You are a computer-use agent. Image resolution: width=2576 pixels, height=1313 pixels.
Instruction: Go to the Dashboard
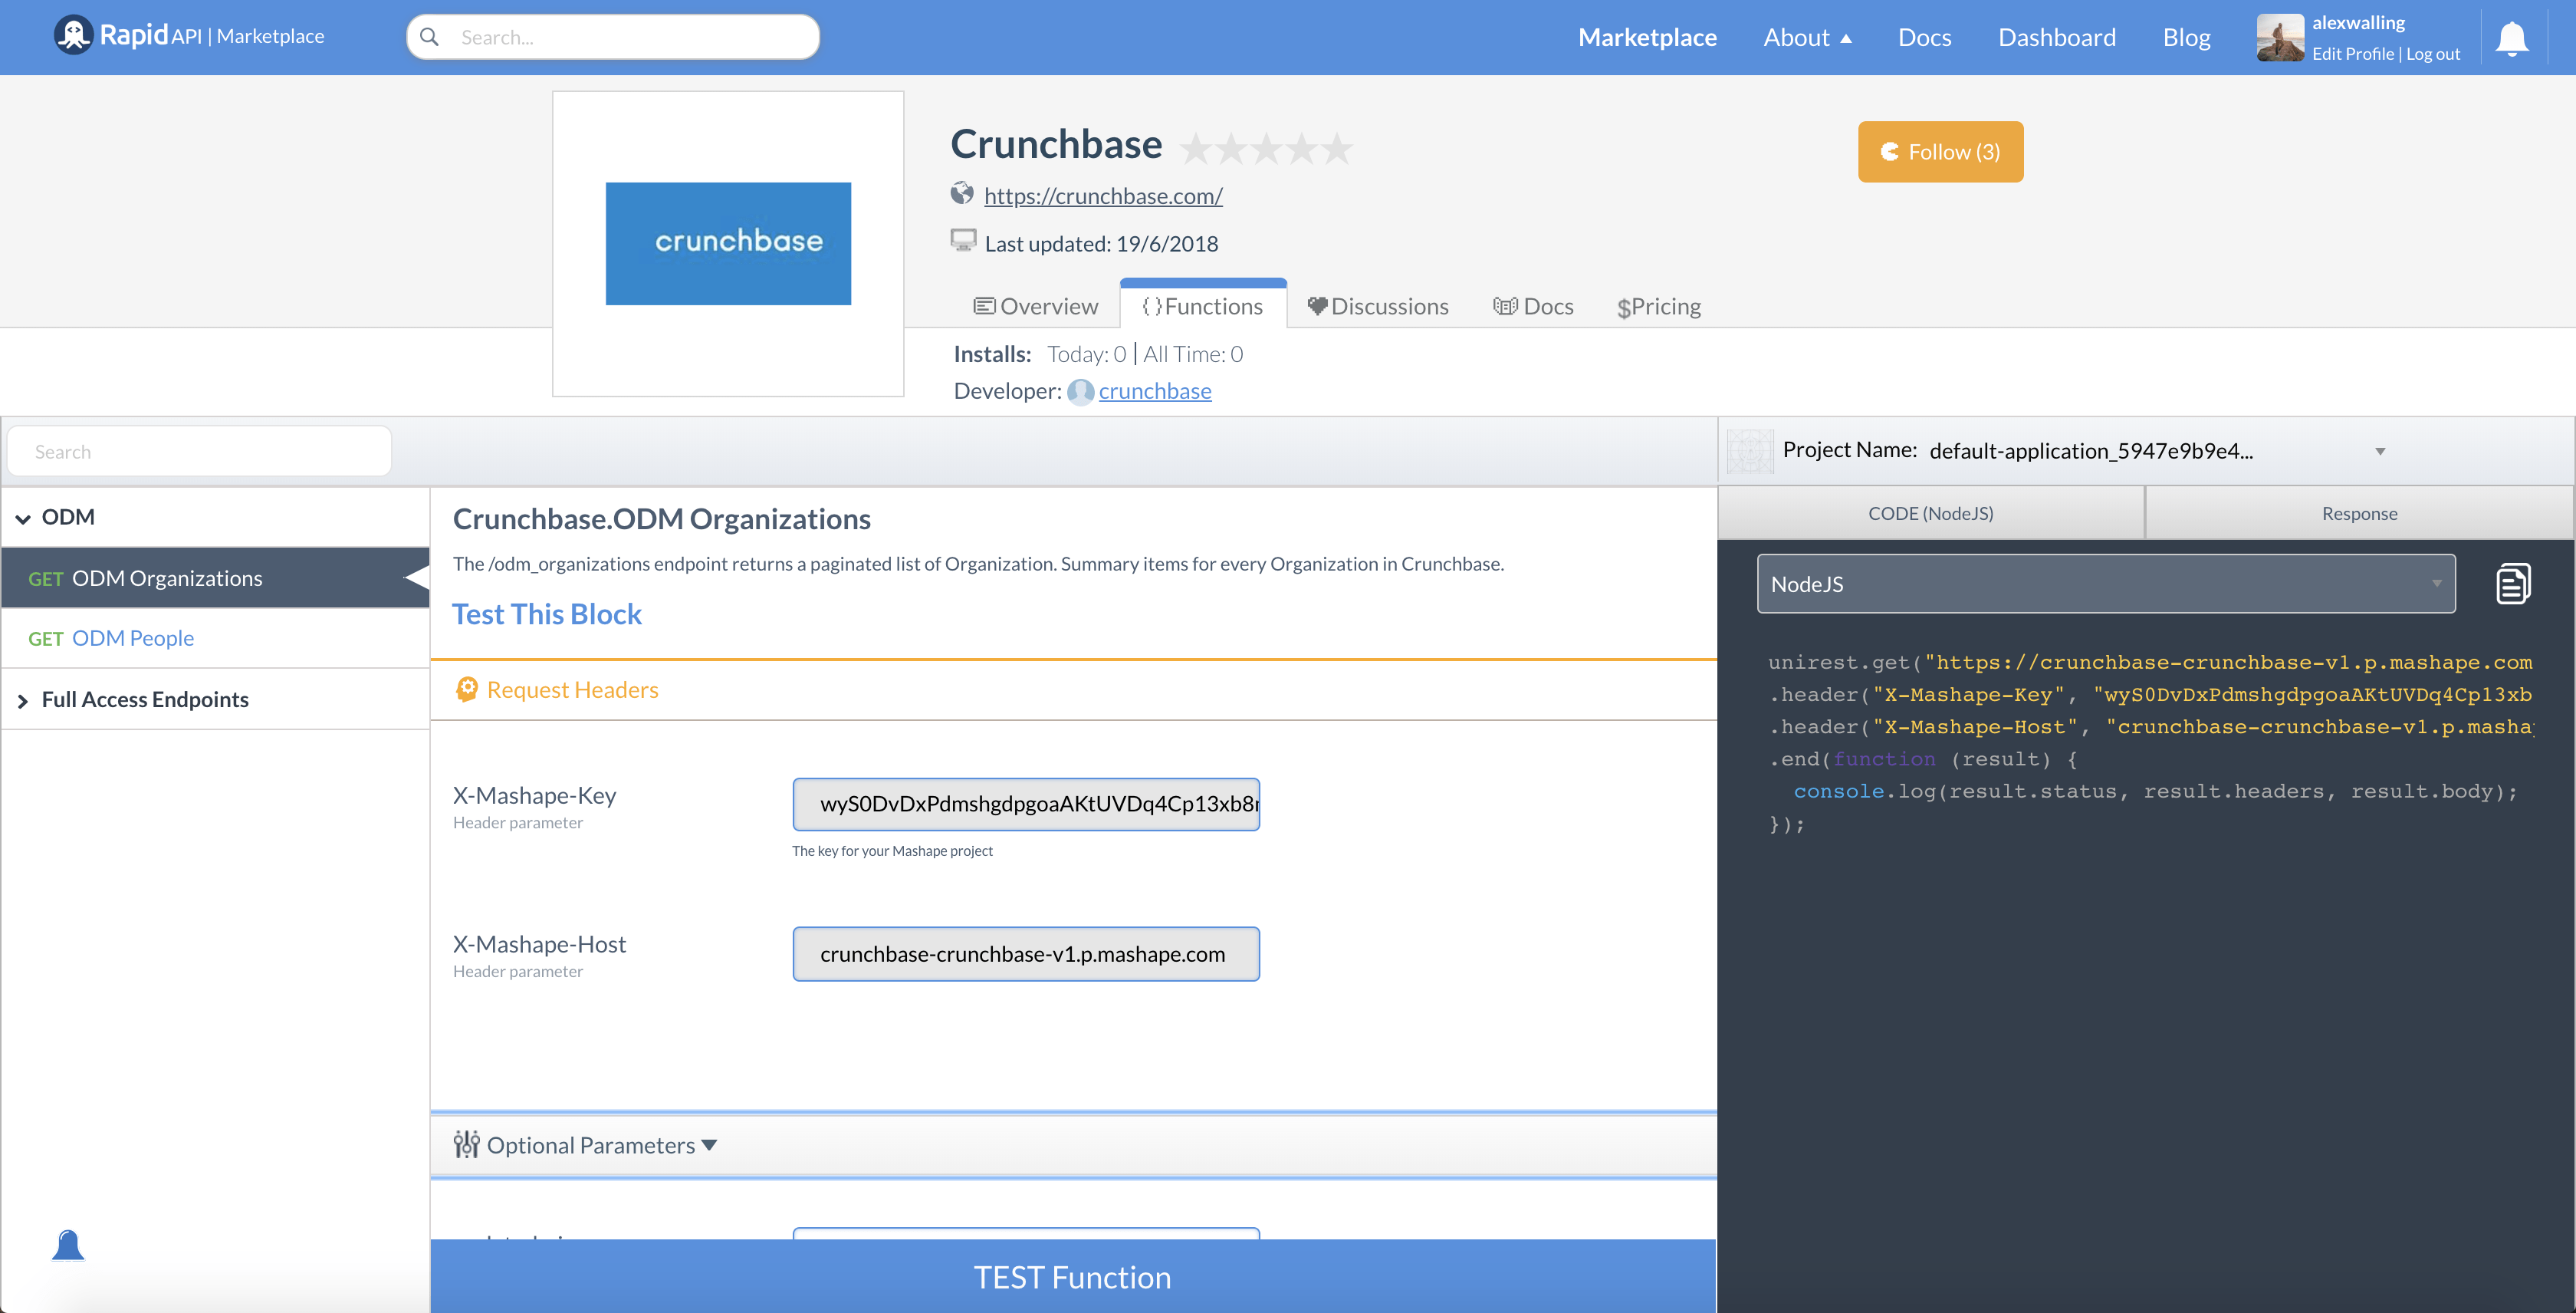click(x=2056, y=37)
